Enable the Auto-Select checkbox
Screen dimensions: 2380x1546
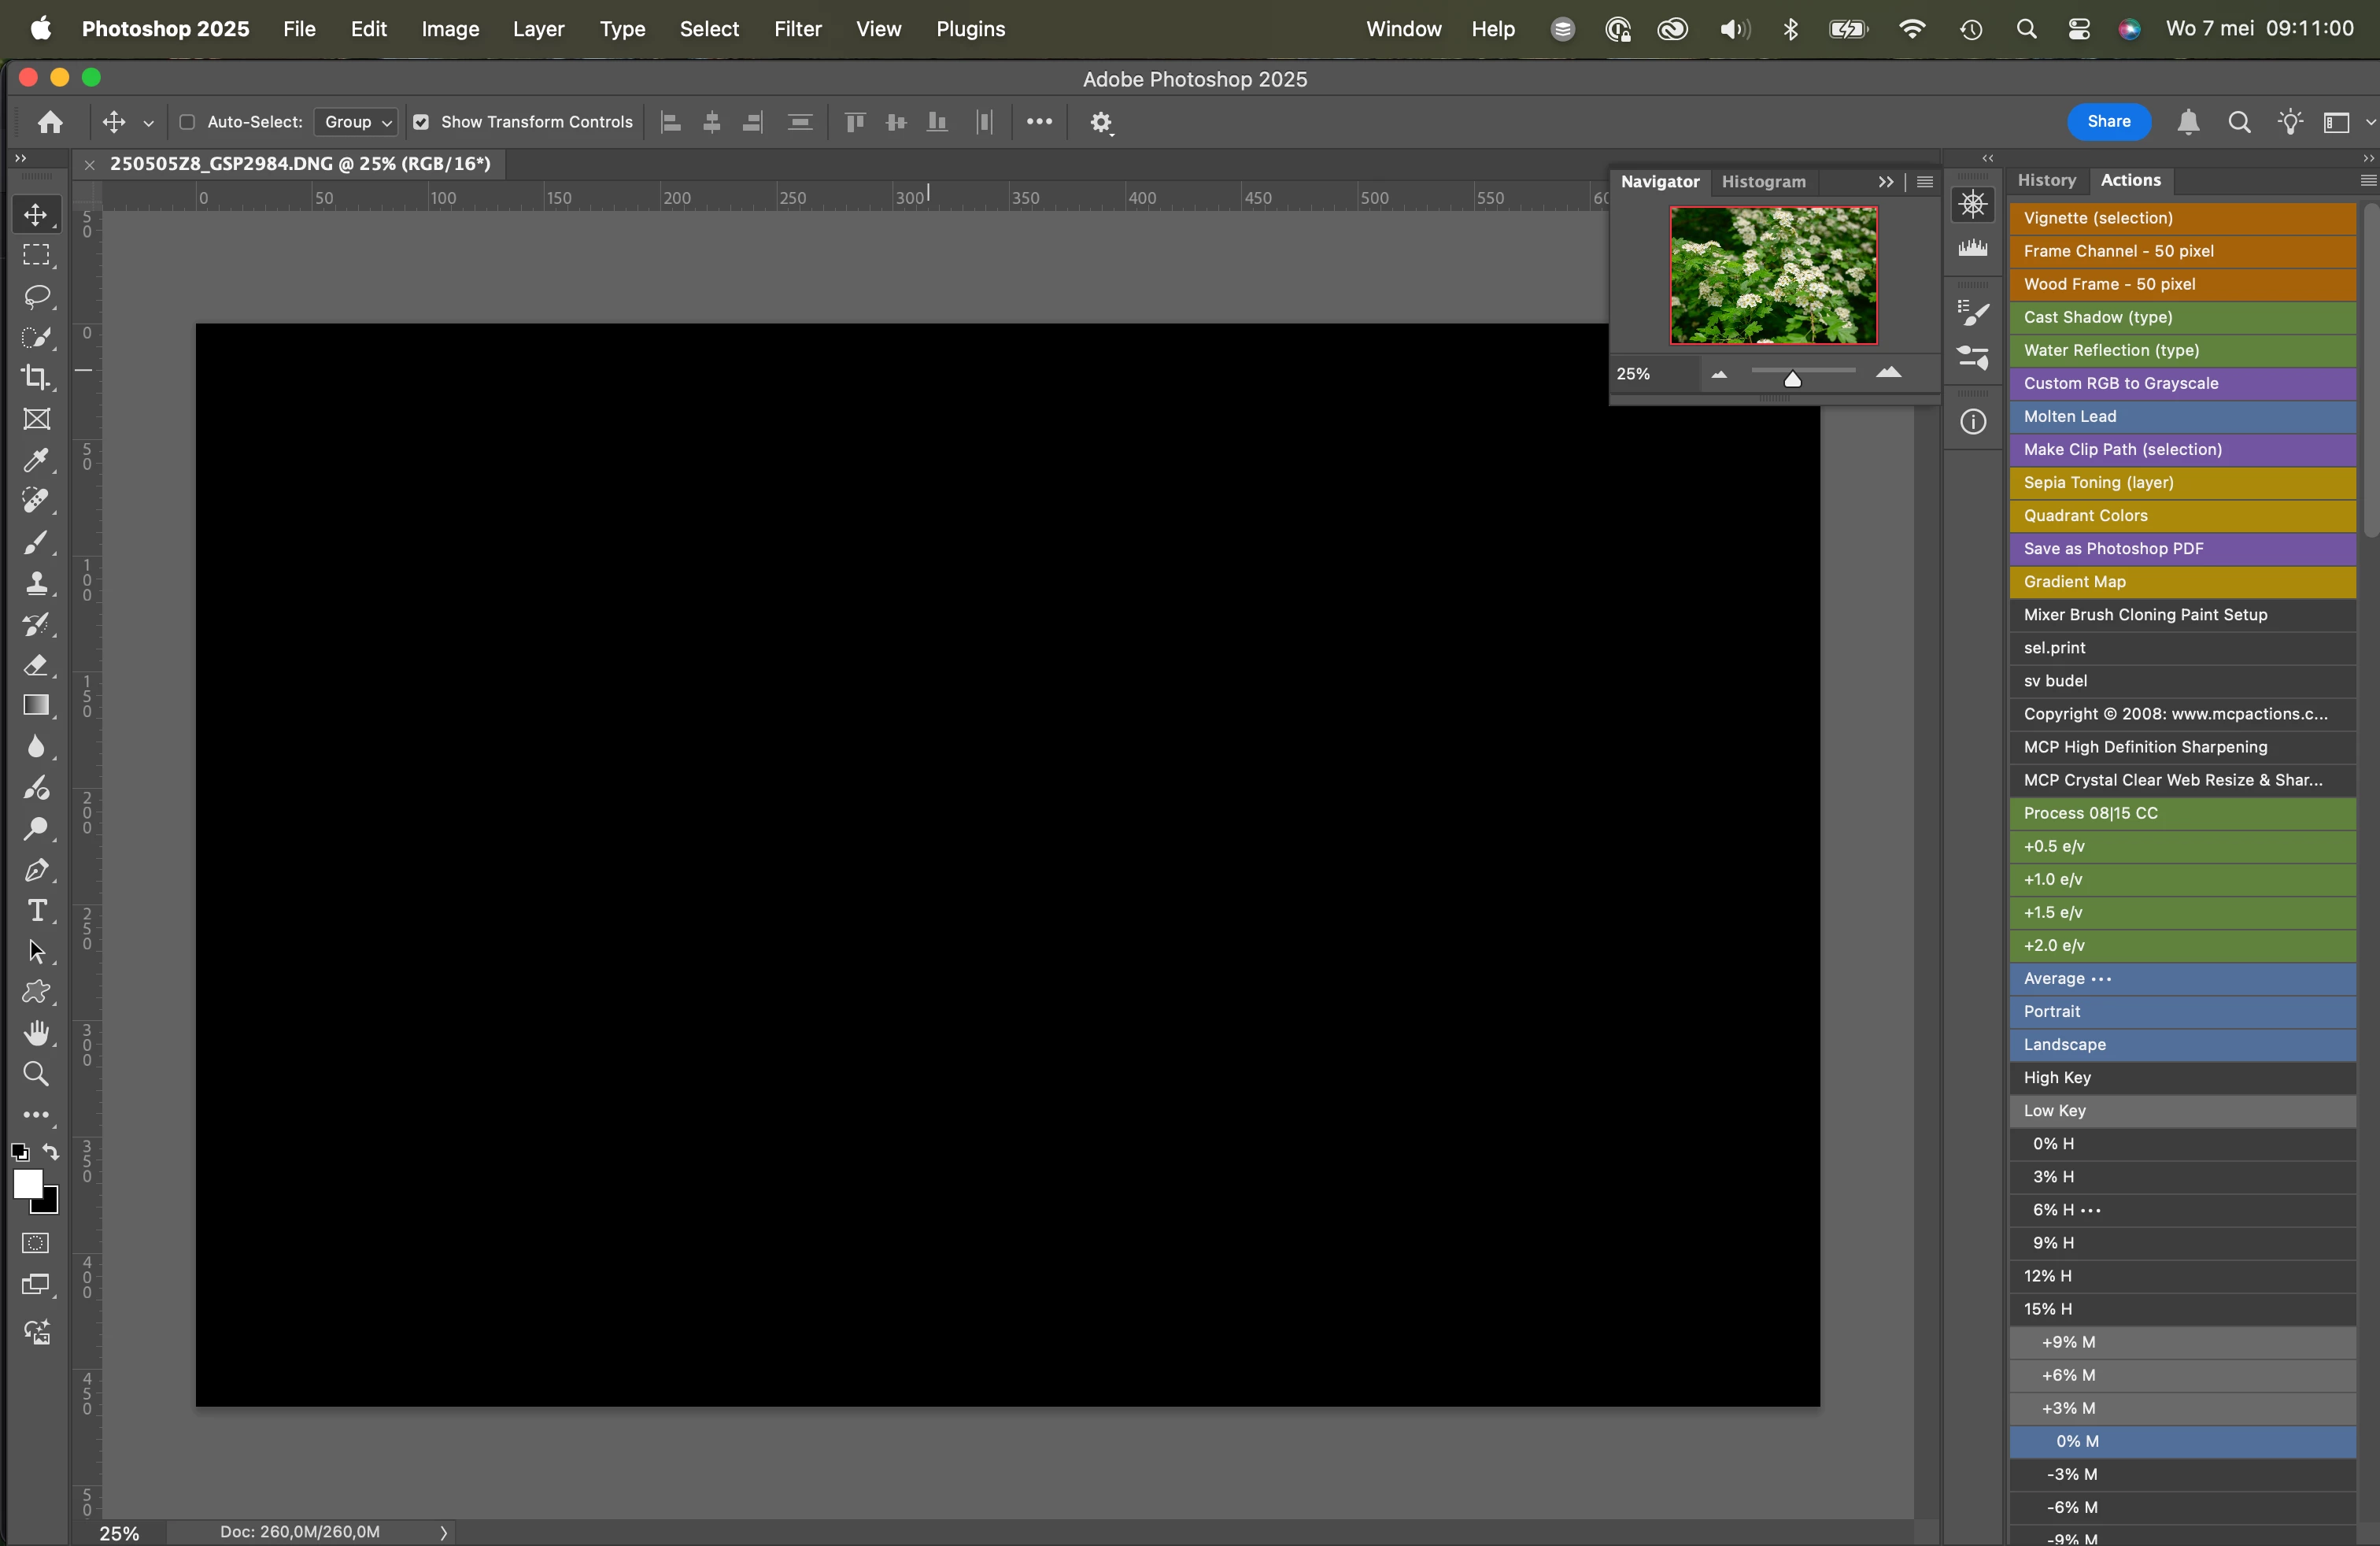[187, 122]
